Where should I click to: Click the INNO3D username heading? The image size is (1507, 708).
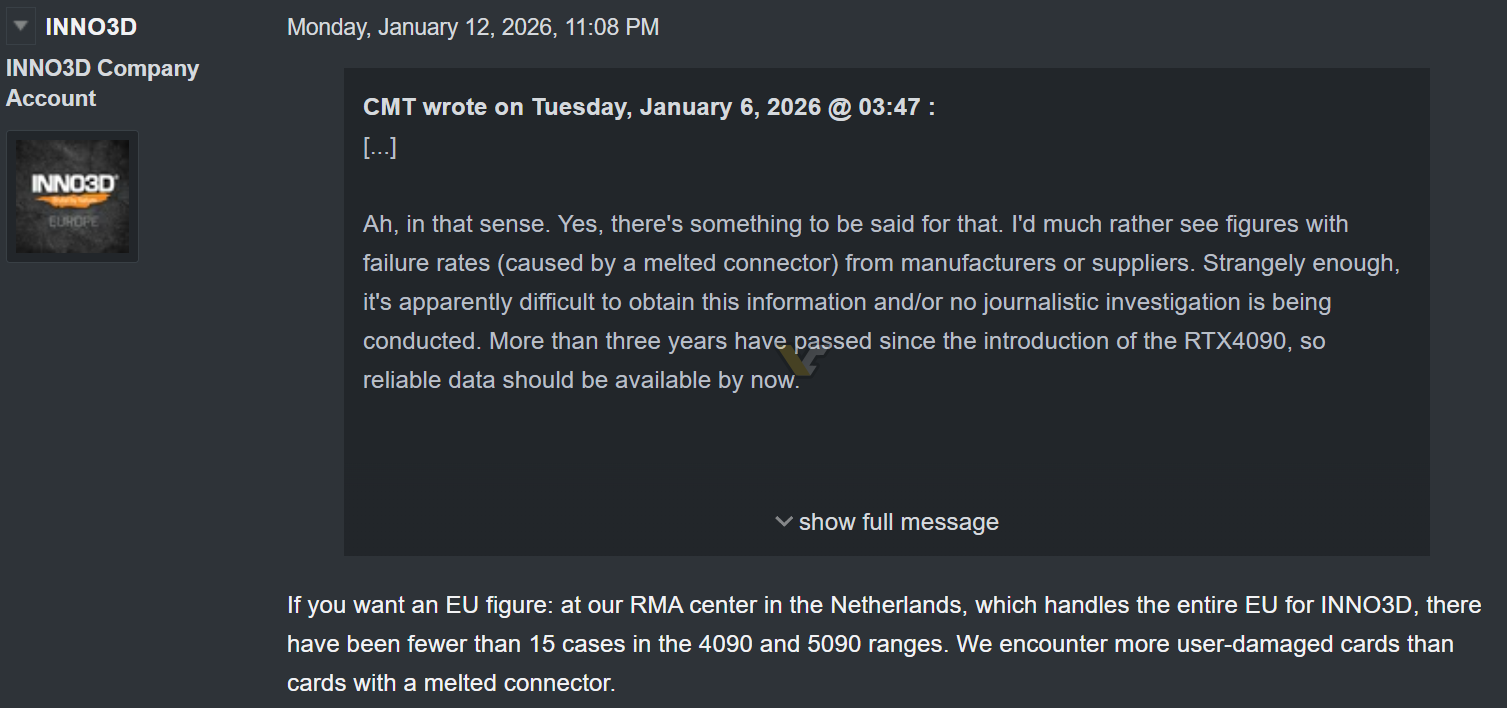pyautogui.click(x=91, y=27)
